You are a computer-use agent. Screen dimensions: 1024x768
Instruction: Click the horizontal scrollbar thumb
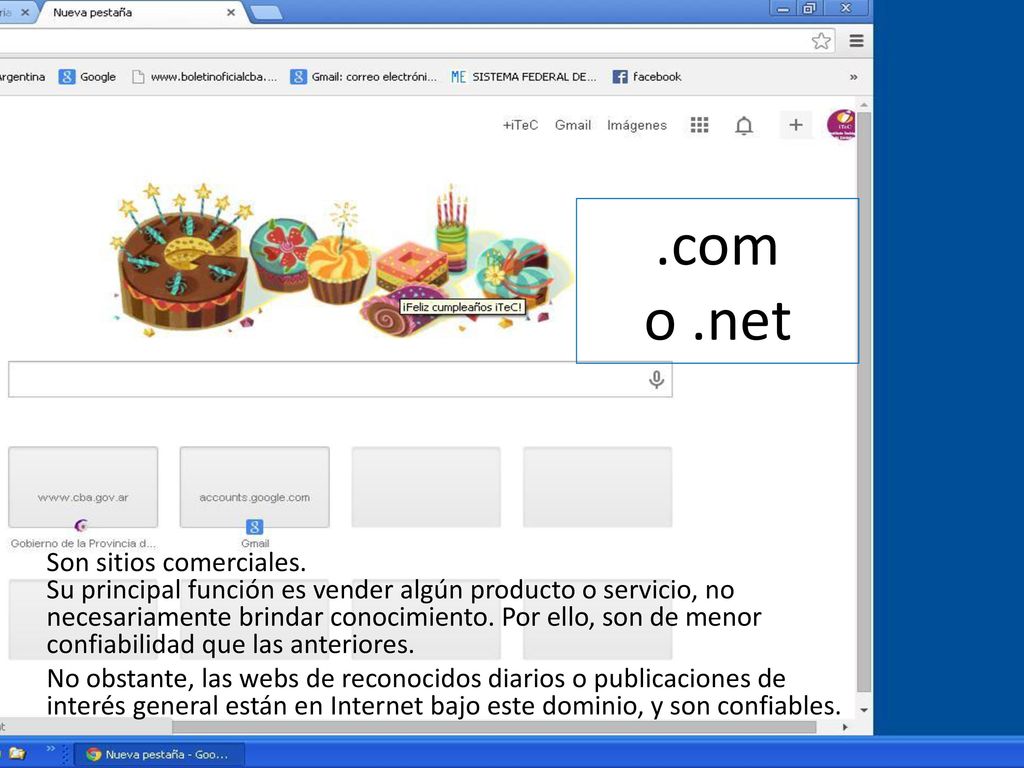pos(494,727)
